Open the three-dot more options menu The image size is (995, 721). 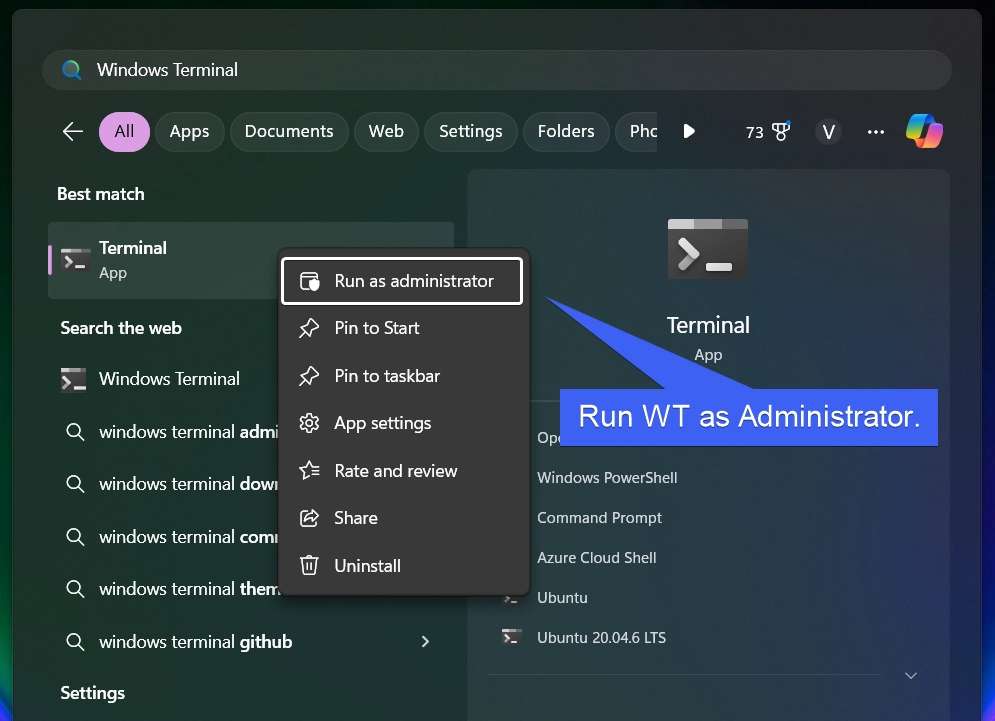(x=876, y=132)
